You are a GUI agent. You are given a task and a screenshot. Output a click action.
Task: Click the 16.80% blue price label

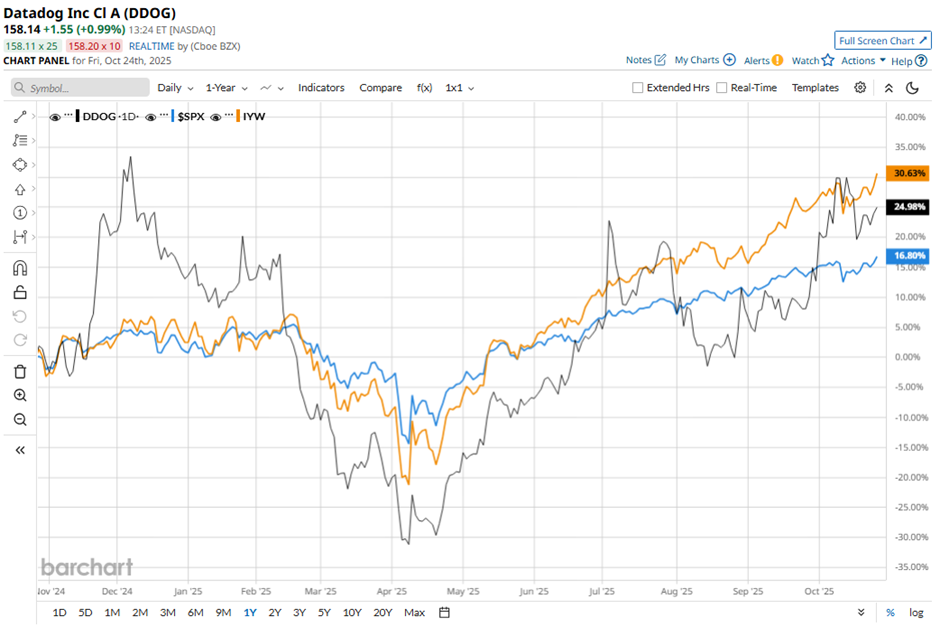[x=908, y=255]
